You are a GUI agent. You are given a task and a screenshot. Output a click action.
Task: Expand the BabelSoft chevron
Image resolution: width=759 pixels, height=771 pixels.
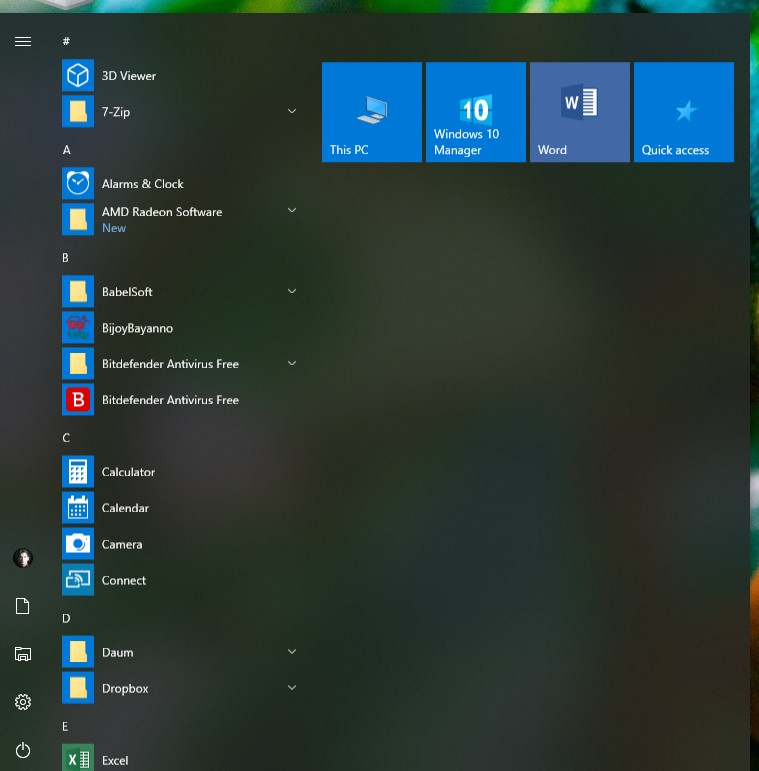292,291
